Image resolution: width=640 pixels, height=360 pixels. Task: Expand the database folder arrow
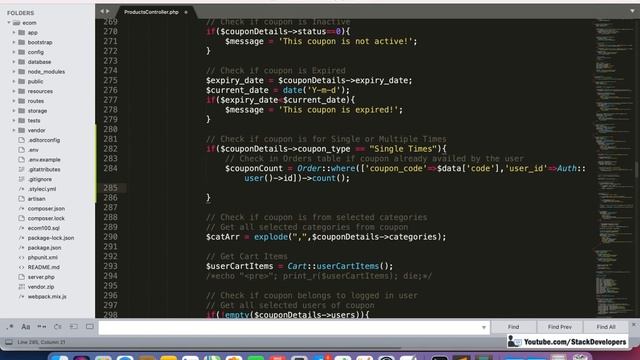coord(13,62)
